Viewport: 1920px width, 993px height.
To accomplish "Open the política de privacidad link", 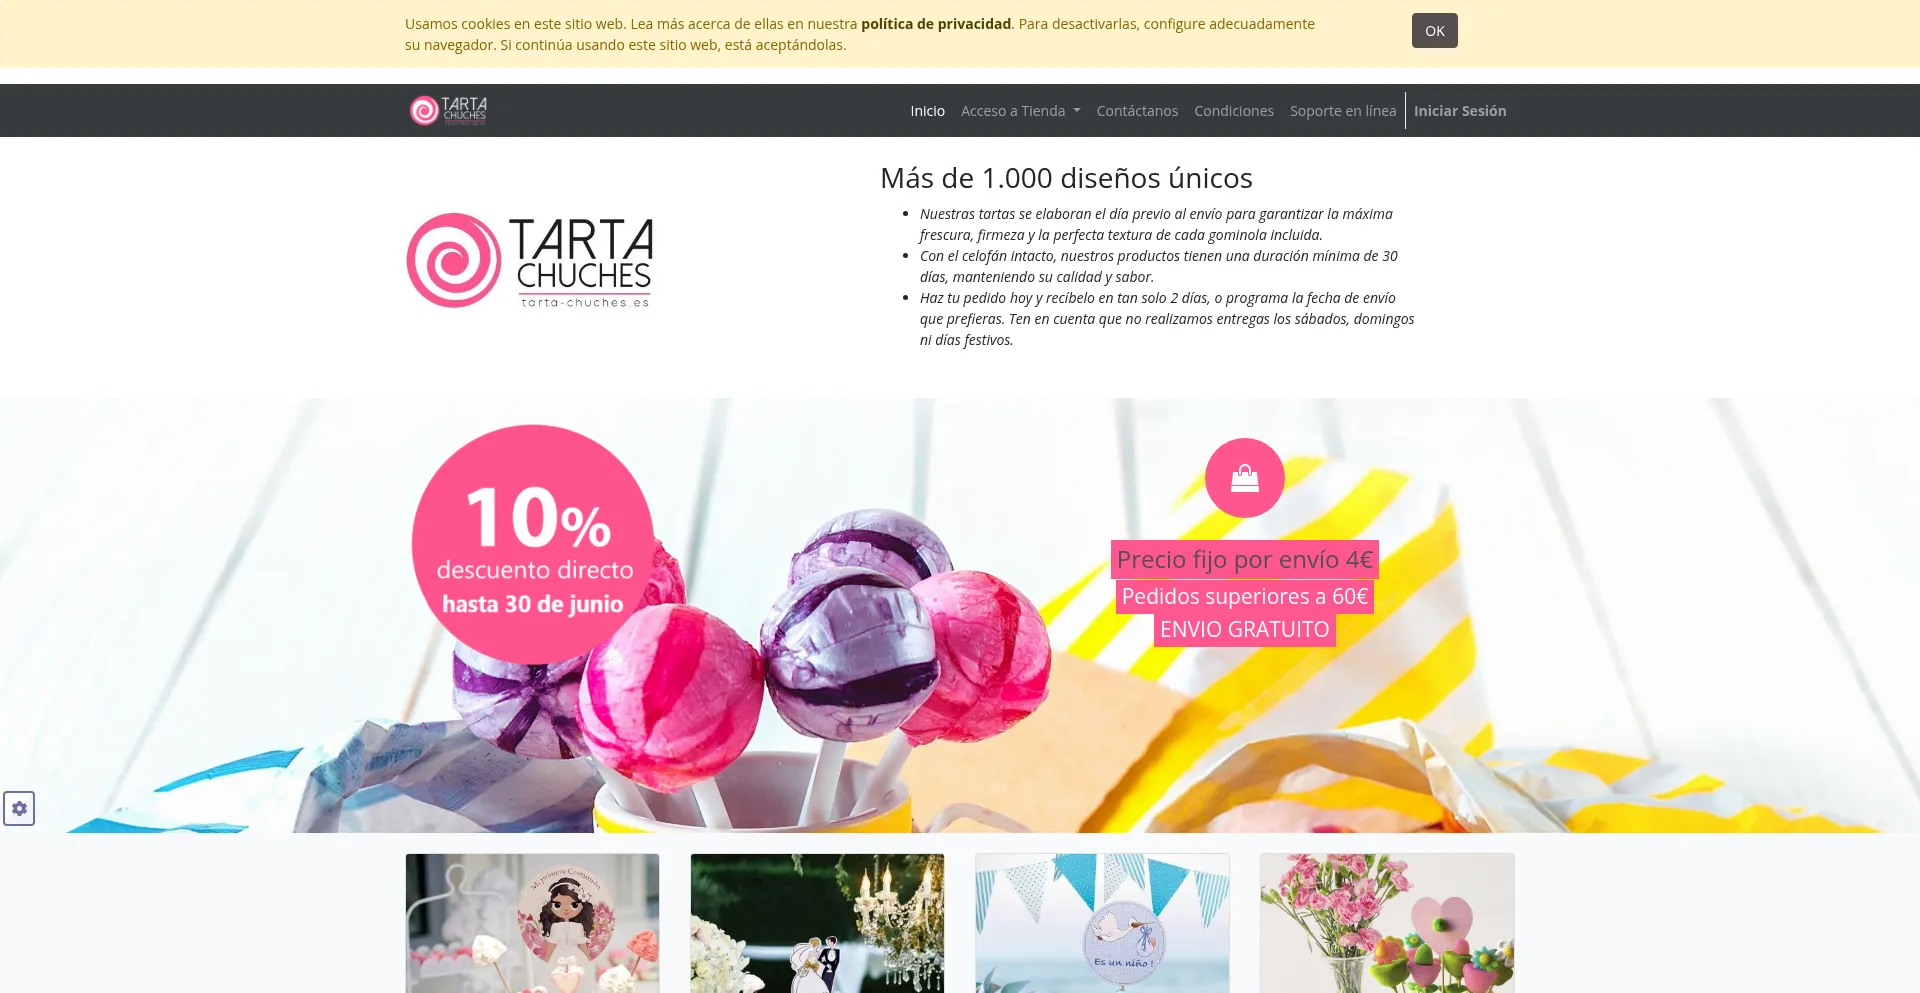I will [x=935, y=24].
